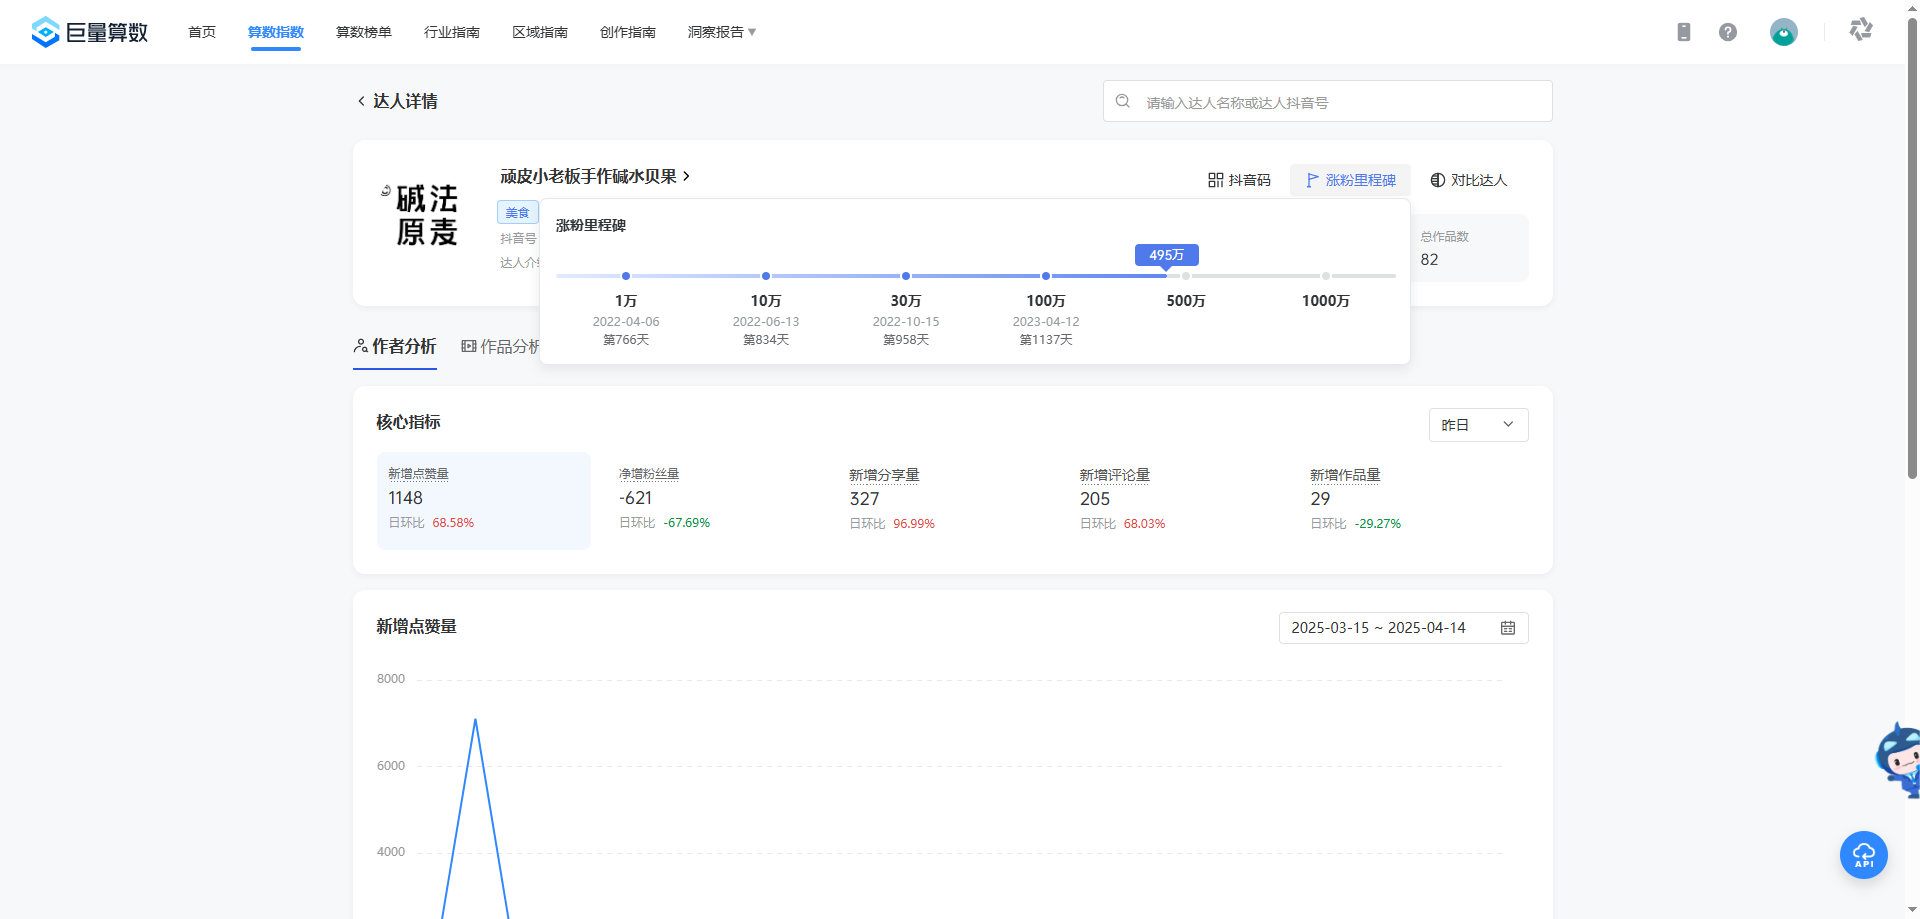This screenshot has width=1920, height=919.
Task: Click the calendar icon in date range
Action: pos(1508,628)
